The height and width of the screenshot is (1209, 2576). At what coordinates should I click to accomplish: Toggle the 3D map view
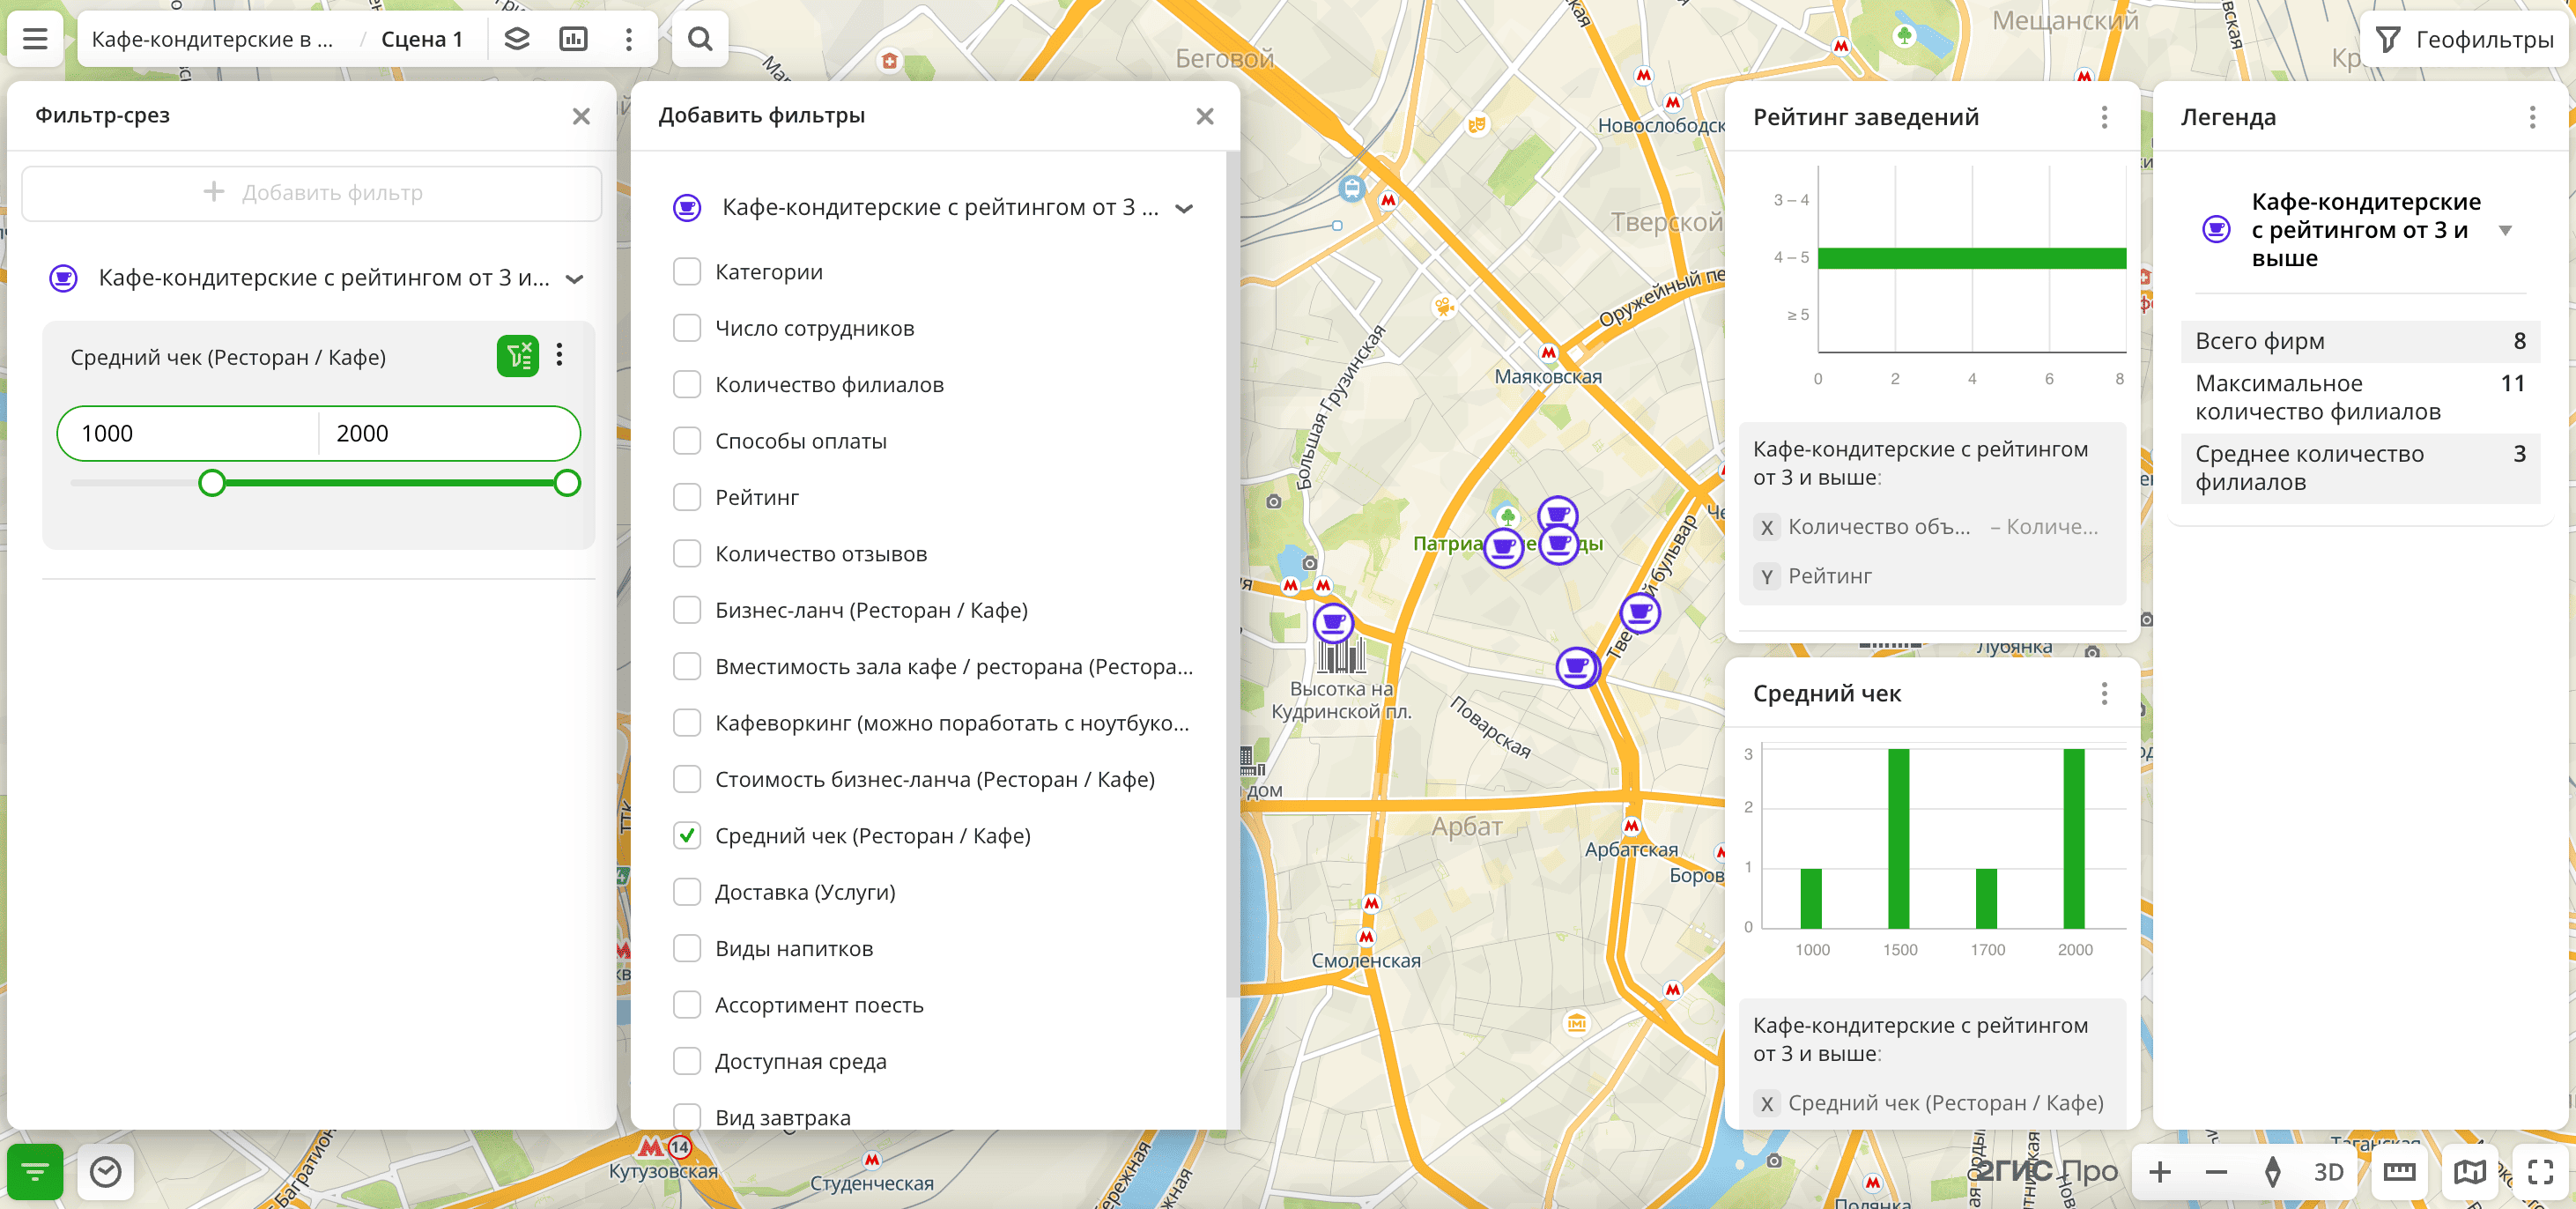2328,1171
